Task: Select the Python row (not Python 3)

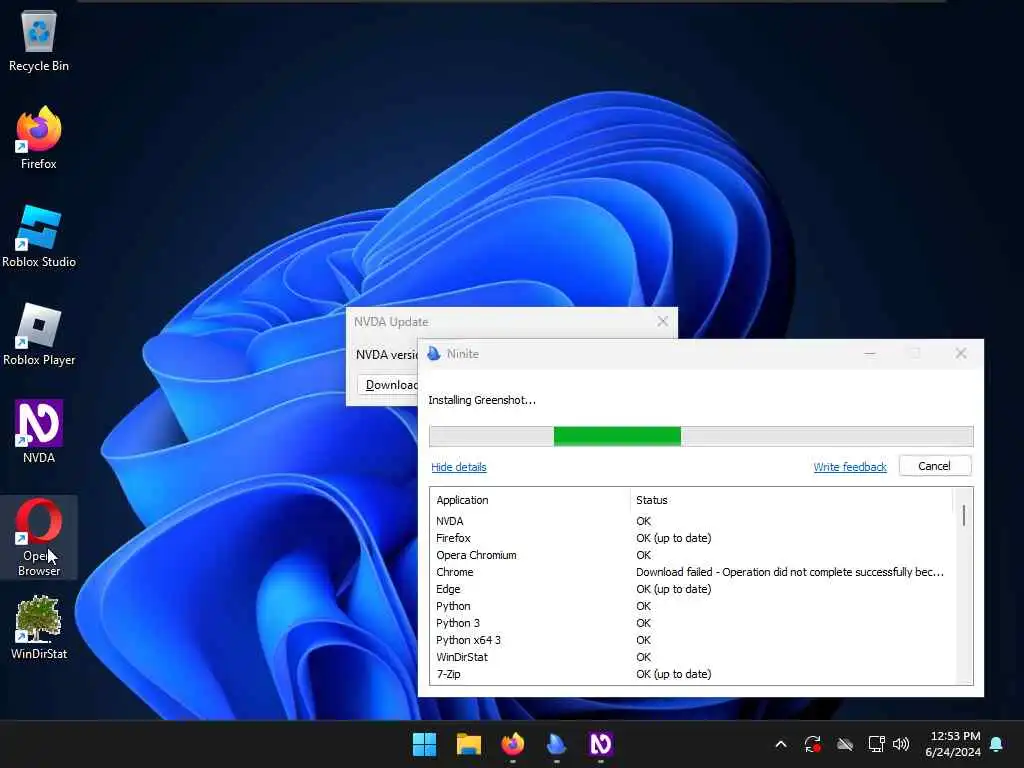Action: click(x=691, y=606)
